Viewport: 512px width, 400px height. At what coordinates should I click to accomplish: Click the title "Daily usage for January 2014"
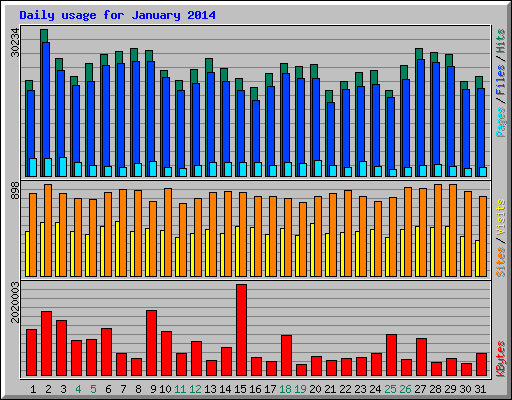coord(117,15)
